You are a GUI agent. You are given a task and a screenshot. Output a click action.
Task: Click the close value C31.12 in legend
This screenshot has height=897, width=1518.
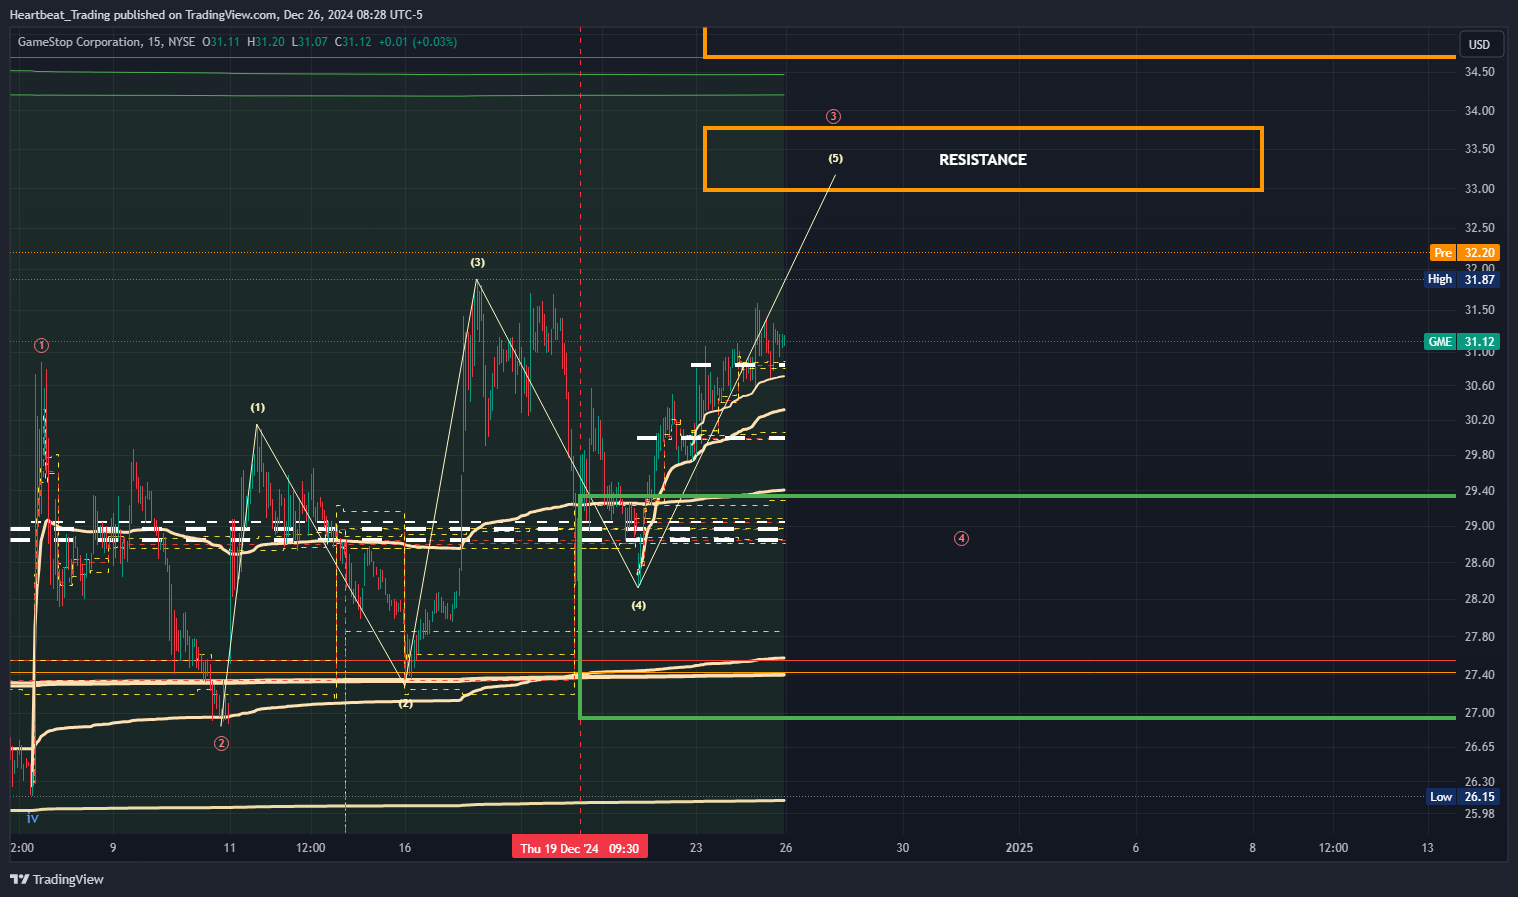pos(353,42)
